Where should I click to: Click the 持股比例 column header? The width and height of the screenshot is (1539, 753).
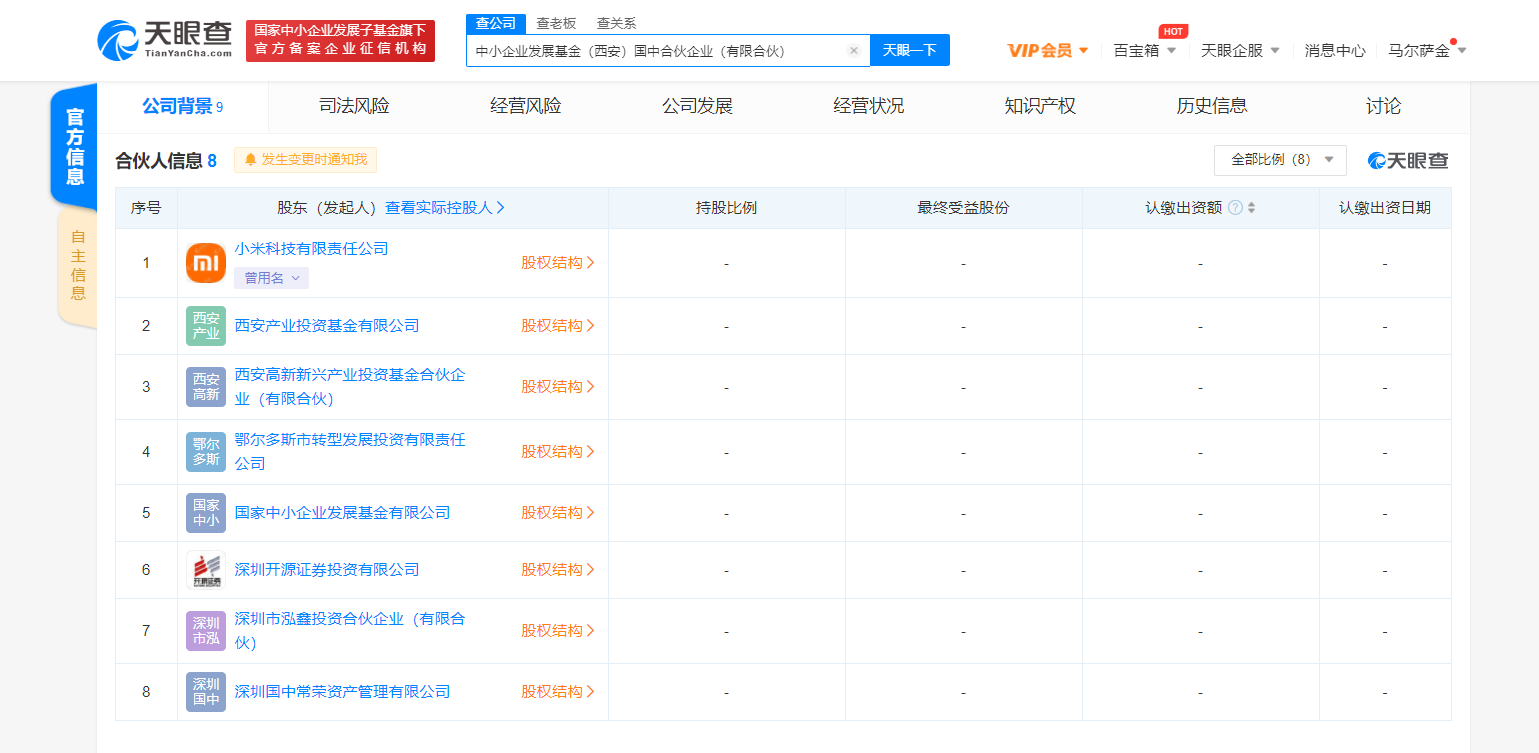tap(727, 208)
